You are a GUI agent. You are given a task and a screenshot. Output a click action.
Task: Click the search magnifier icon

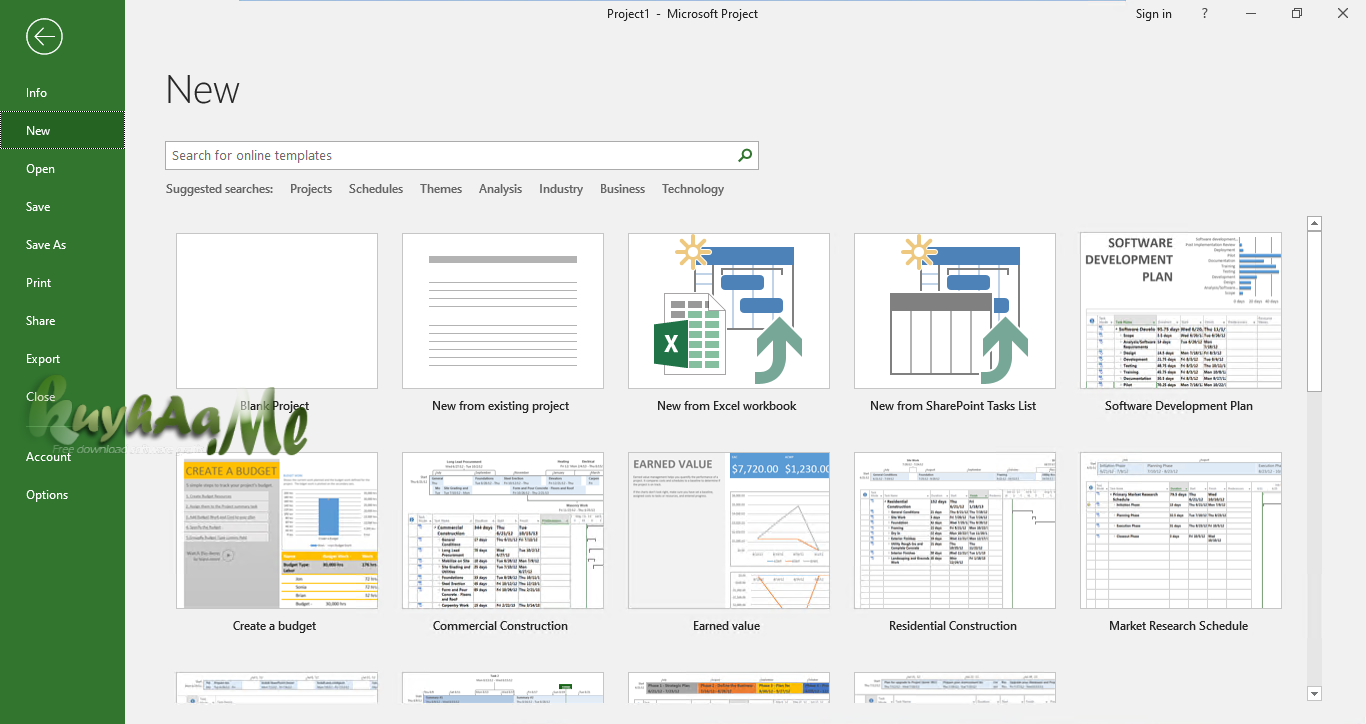(744, 155)
